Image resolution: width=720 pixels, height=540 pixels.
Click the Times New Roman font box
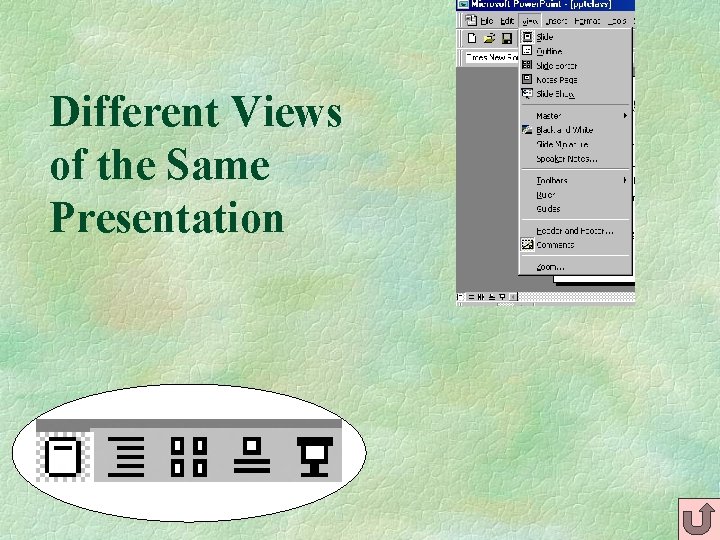click(491, 57)
